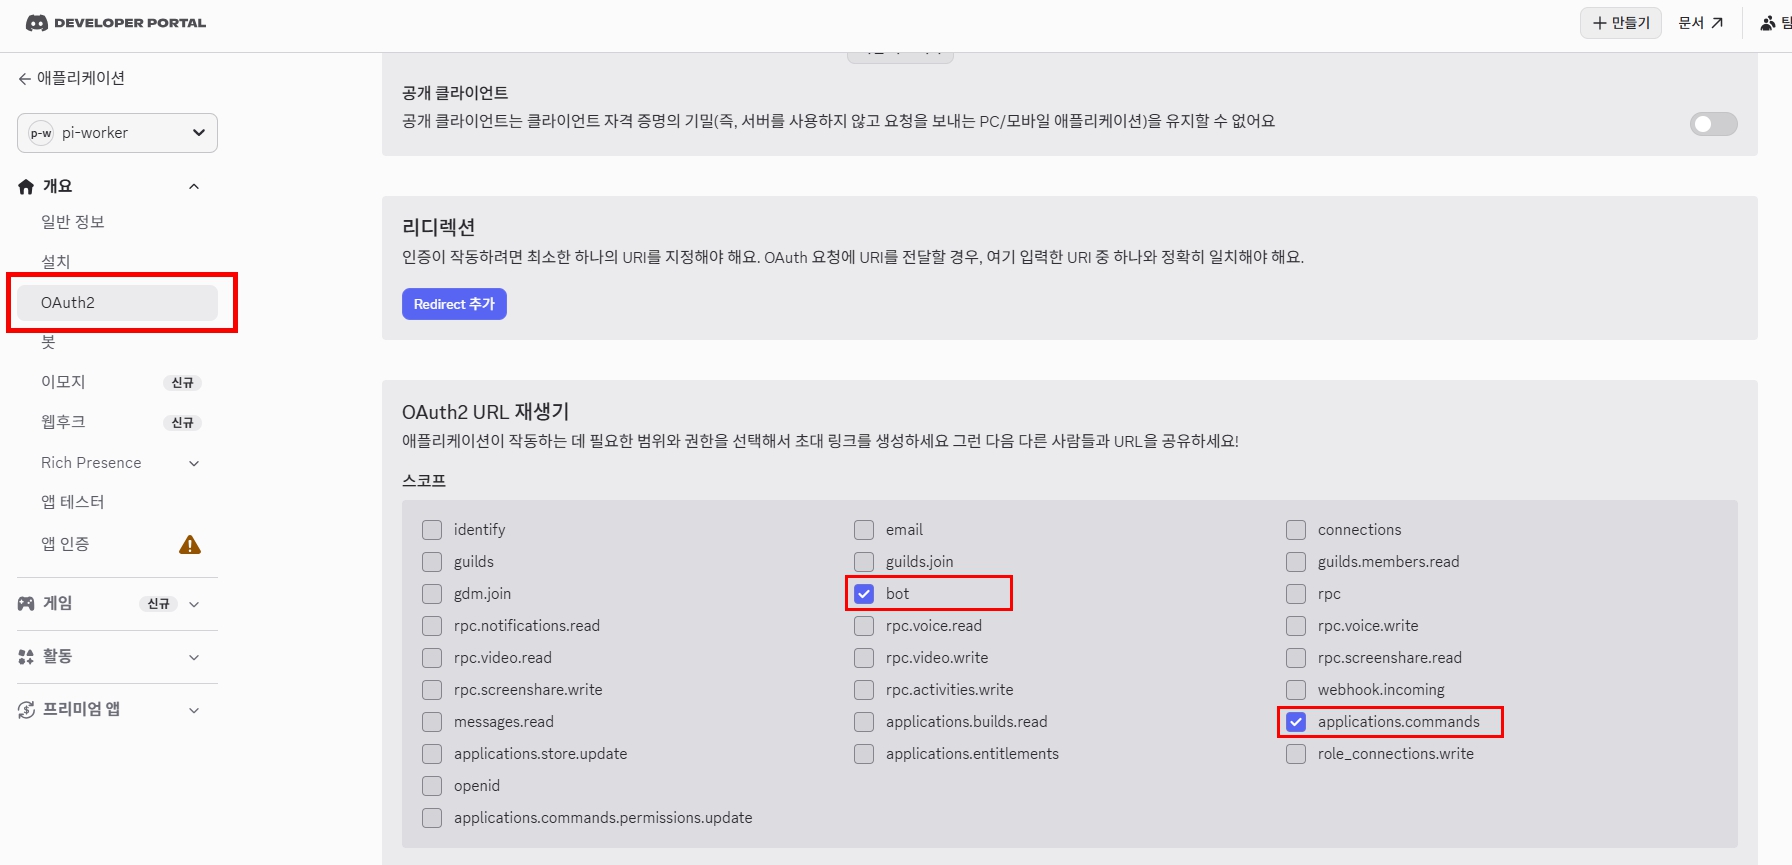Check the identify scope checkbox
Screen dimensions: 1792x865
coord(432,530)
